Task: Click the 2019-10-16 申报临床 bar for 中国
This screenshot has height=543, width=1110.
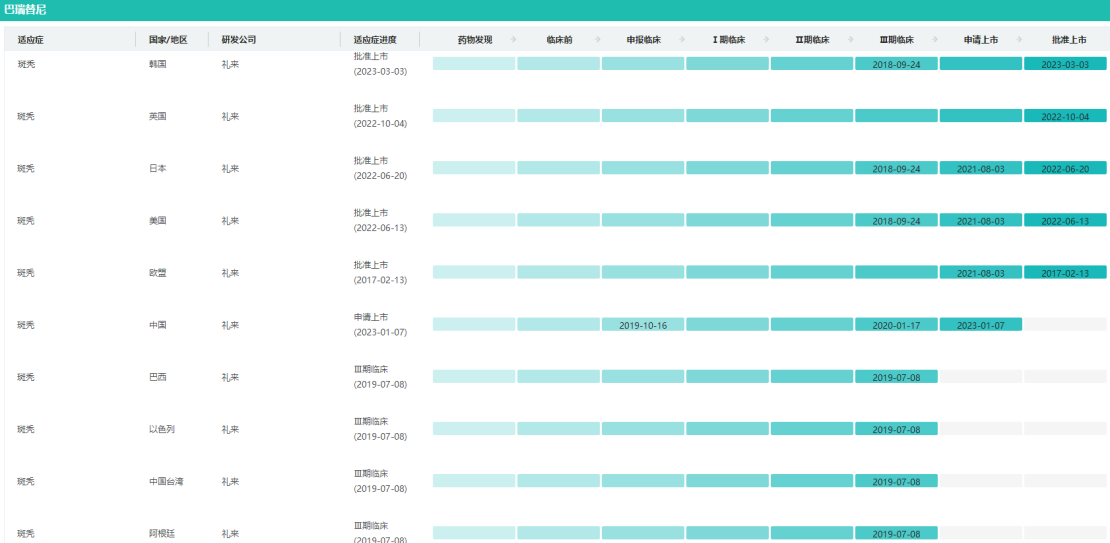Action: (643, 325)
